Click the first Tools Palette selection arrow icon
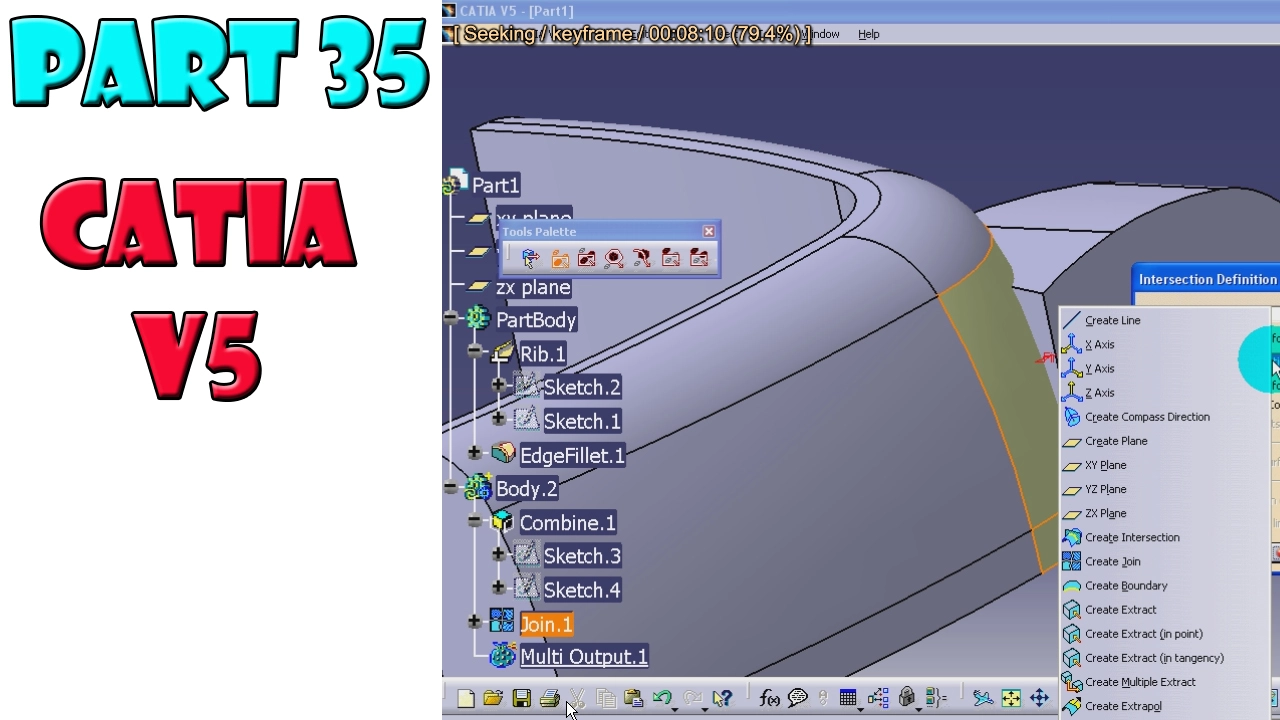The image size is (1280, 720). (530, 259)
